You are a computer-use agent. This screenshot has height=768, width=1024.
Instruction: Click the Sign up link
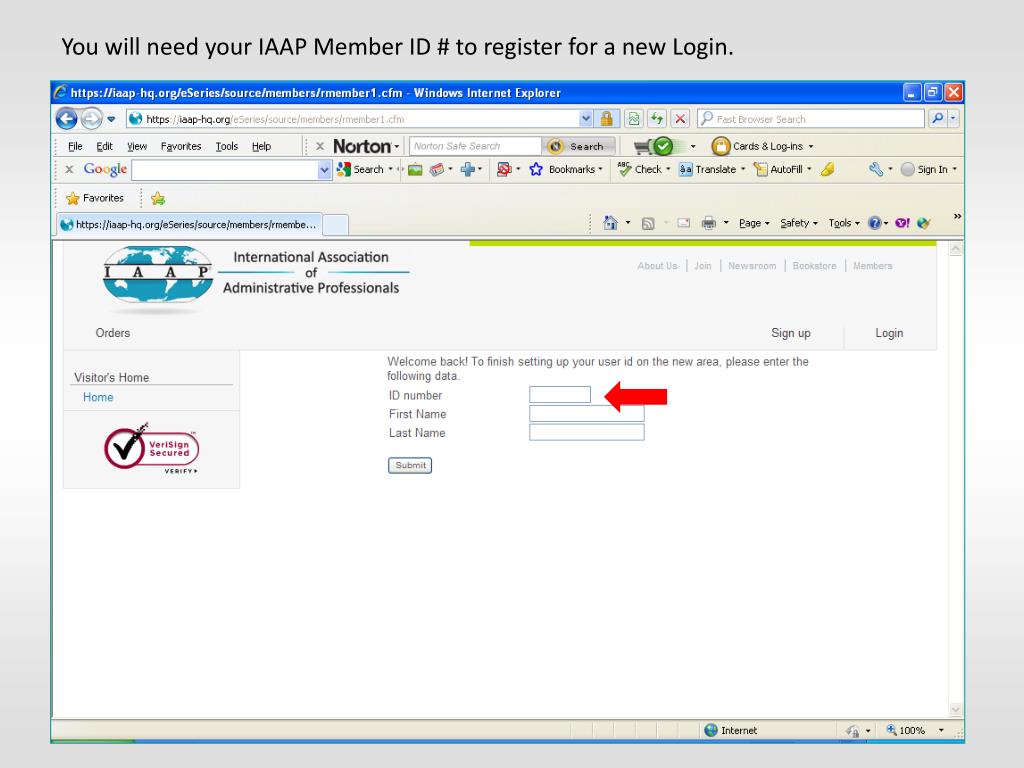[x=790, y=333]
